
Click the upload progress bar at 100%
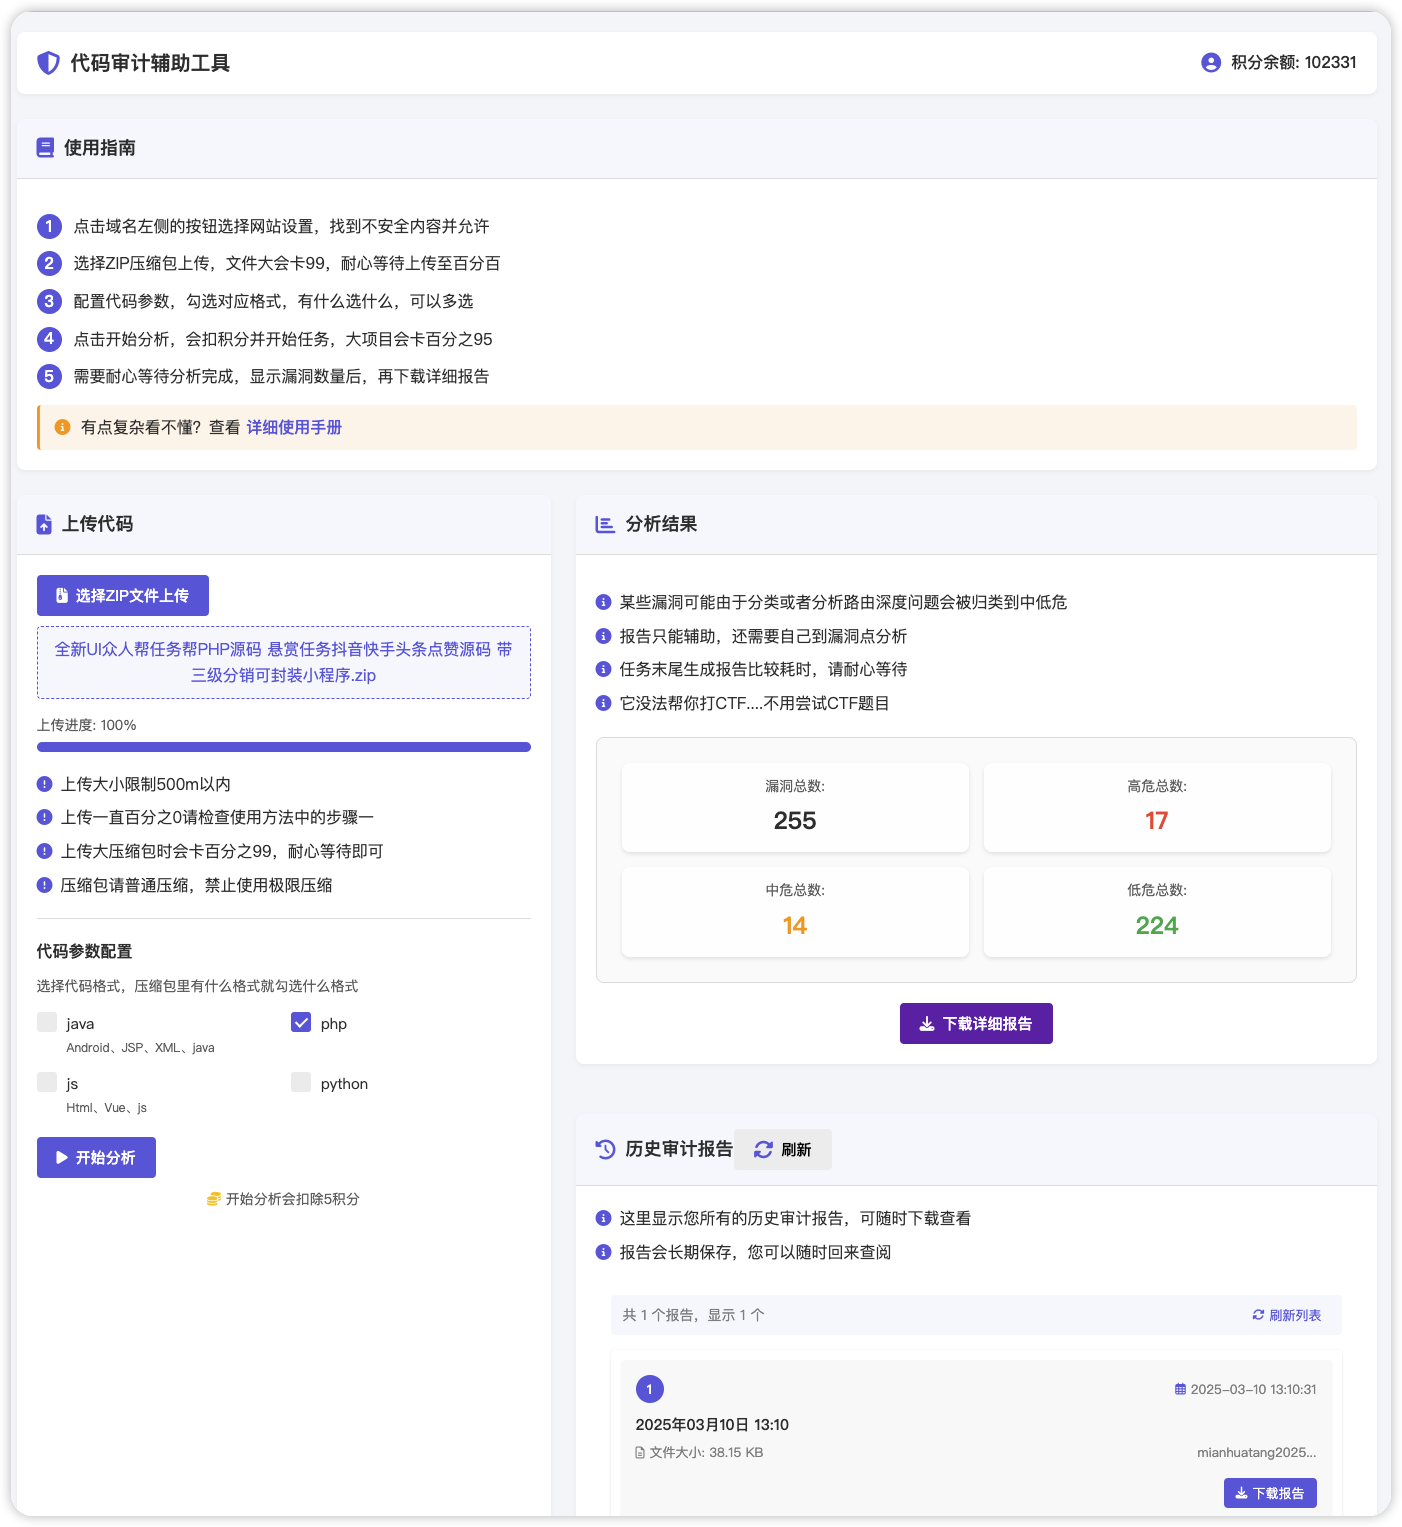[x=283, y=746]
